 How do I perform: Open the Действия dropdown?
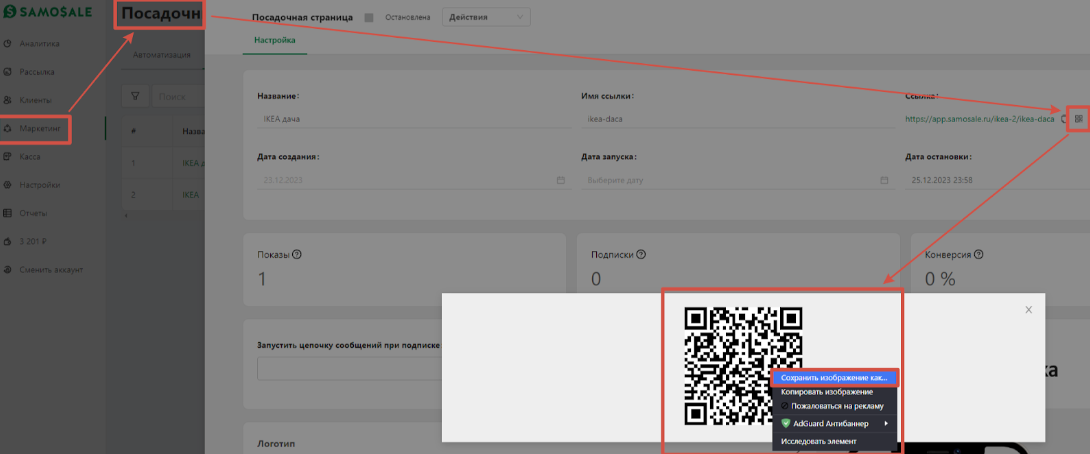pos(486,17)
